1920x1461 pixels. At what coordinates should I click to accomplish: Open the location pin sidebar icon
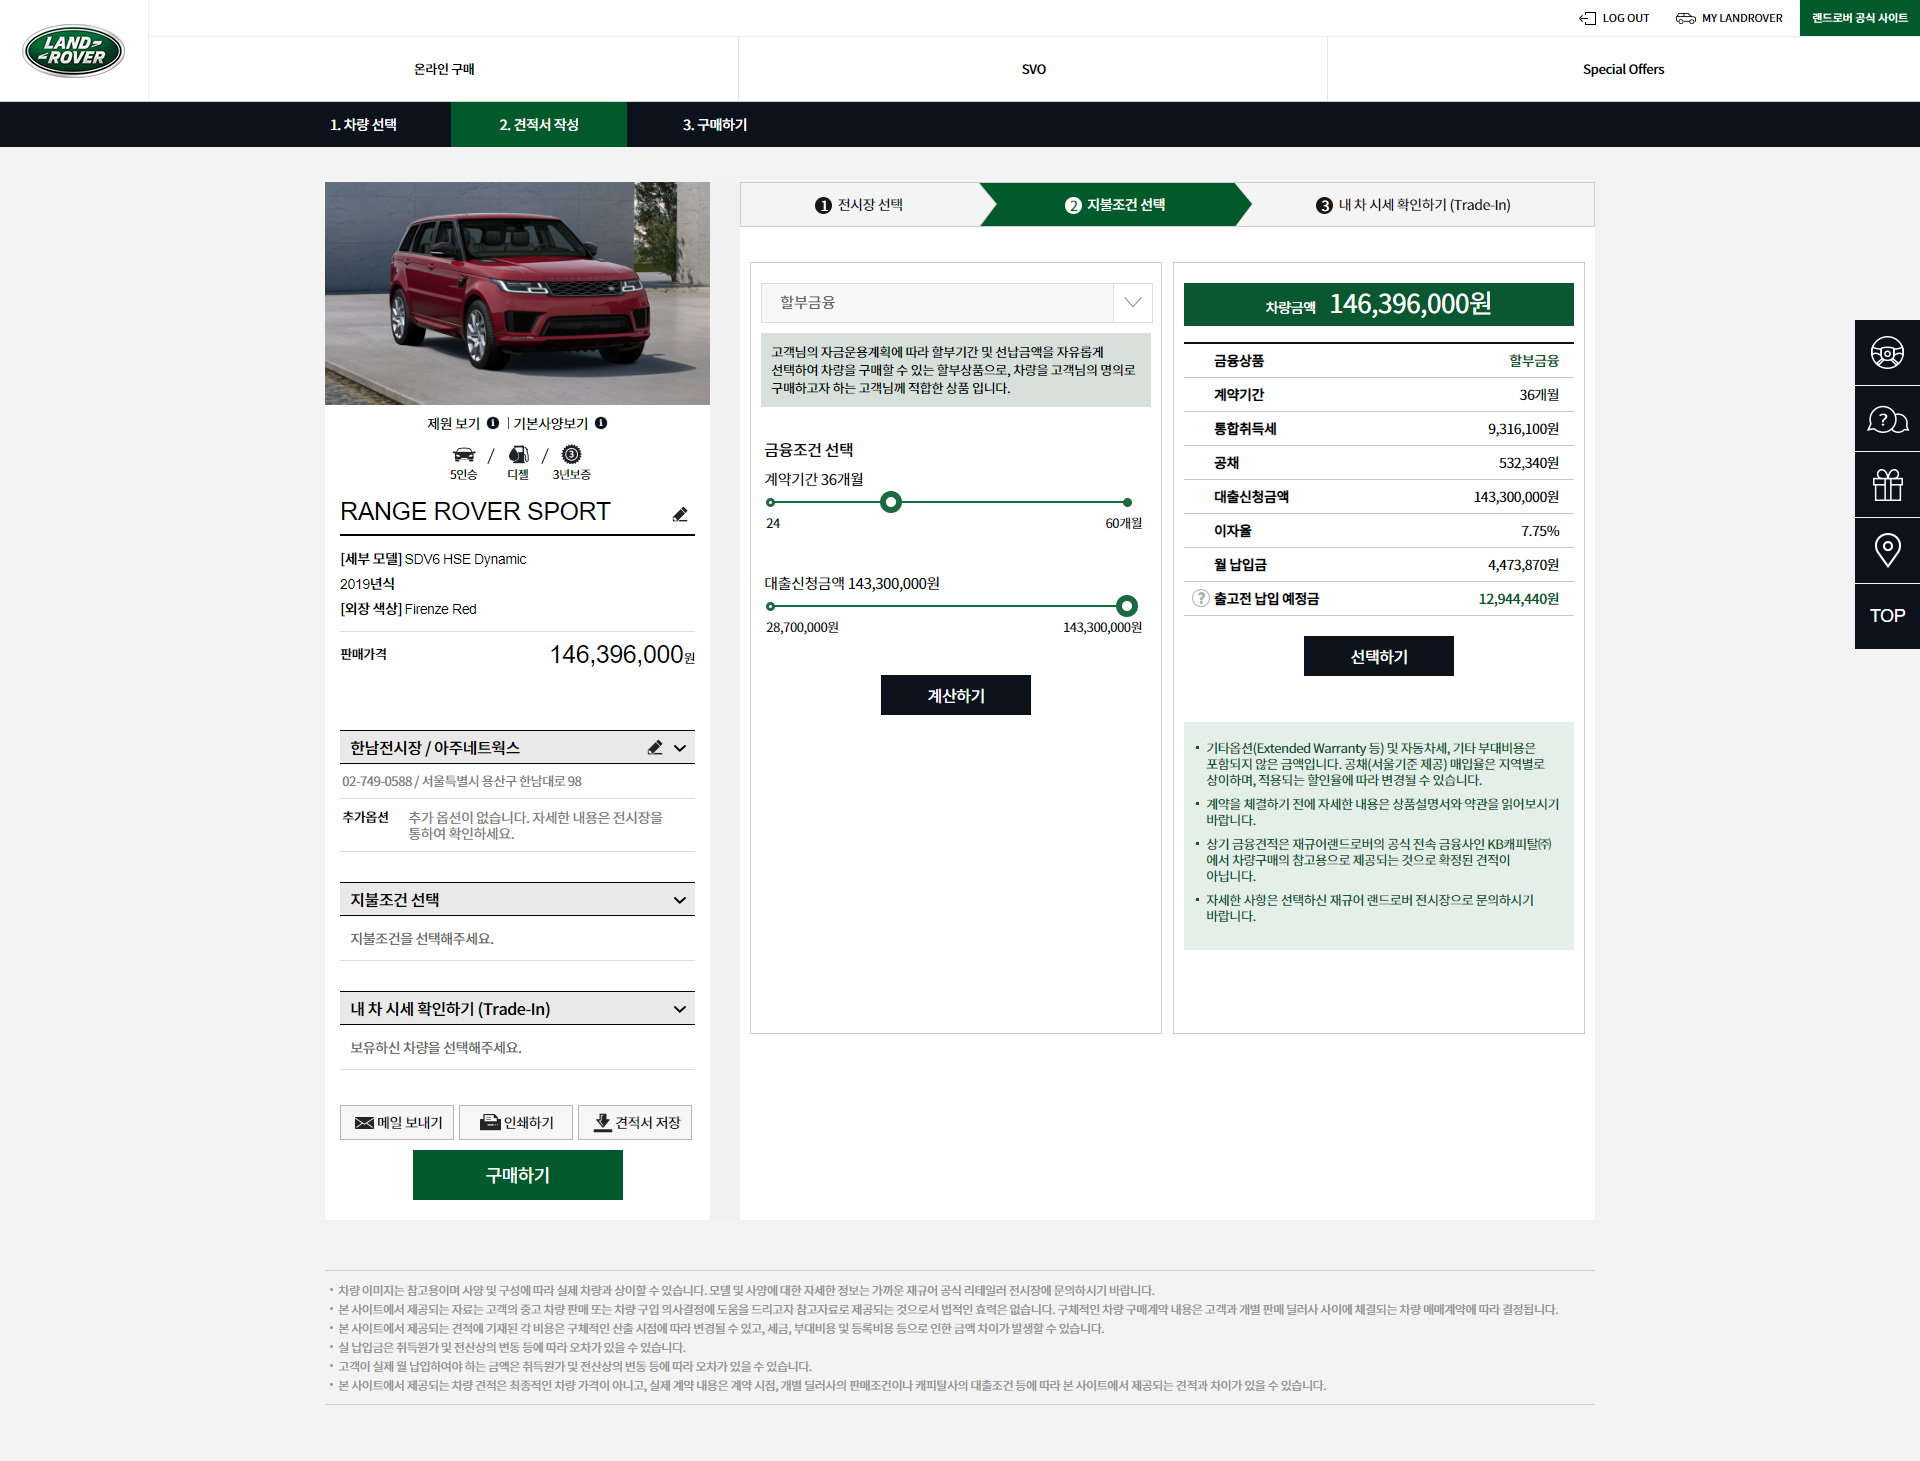coord(1887,550)
